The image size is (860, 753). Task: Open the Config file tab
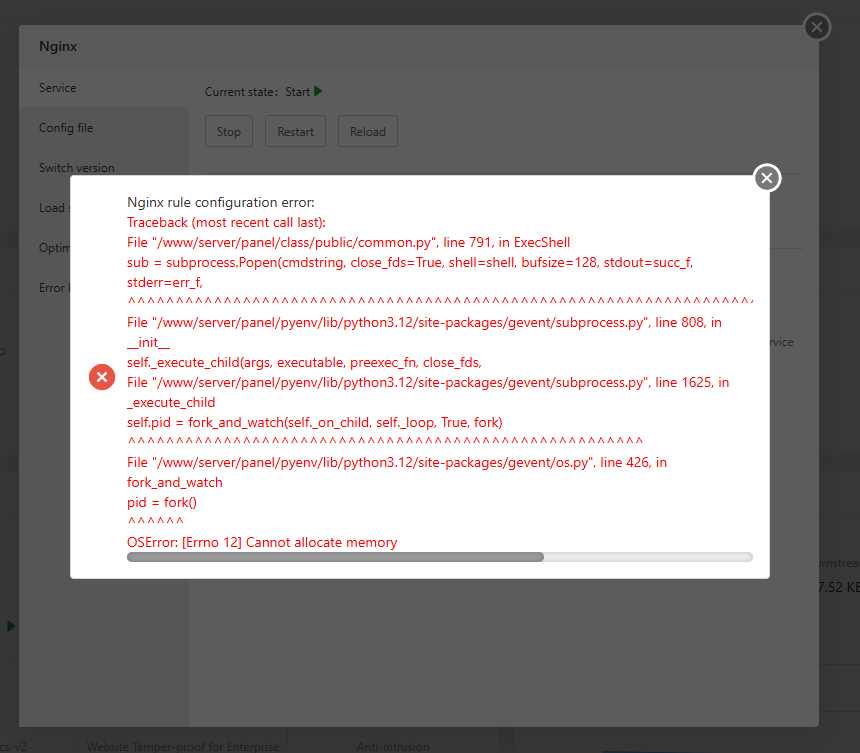tap(104, 128)
